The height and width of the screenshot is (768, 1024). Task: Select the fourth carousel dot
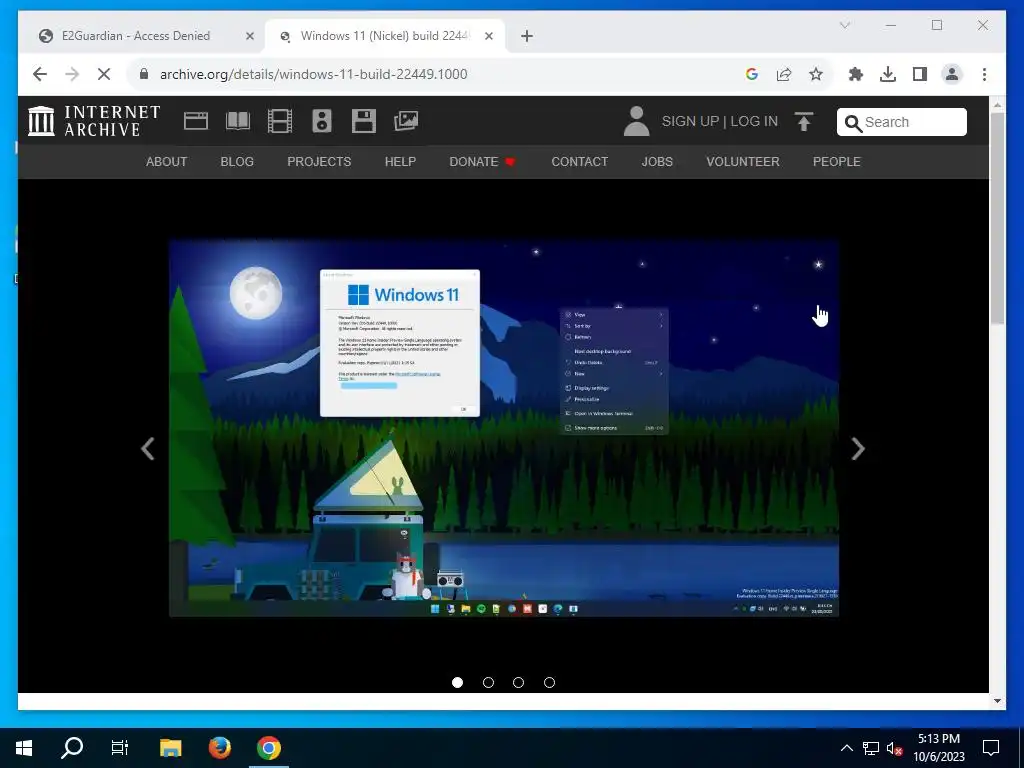click(x=549, y=682)
